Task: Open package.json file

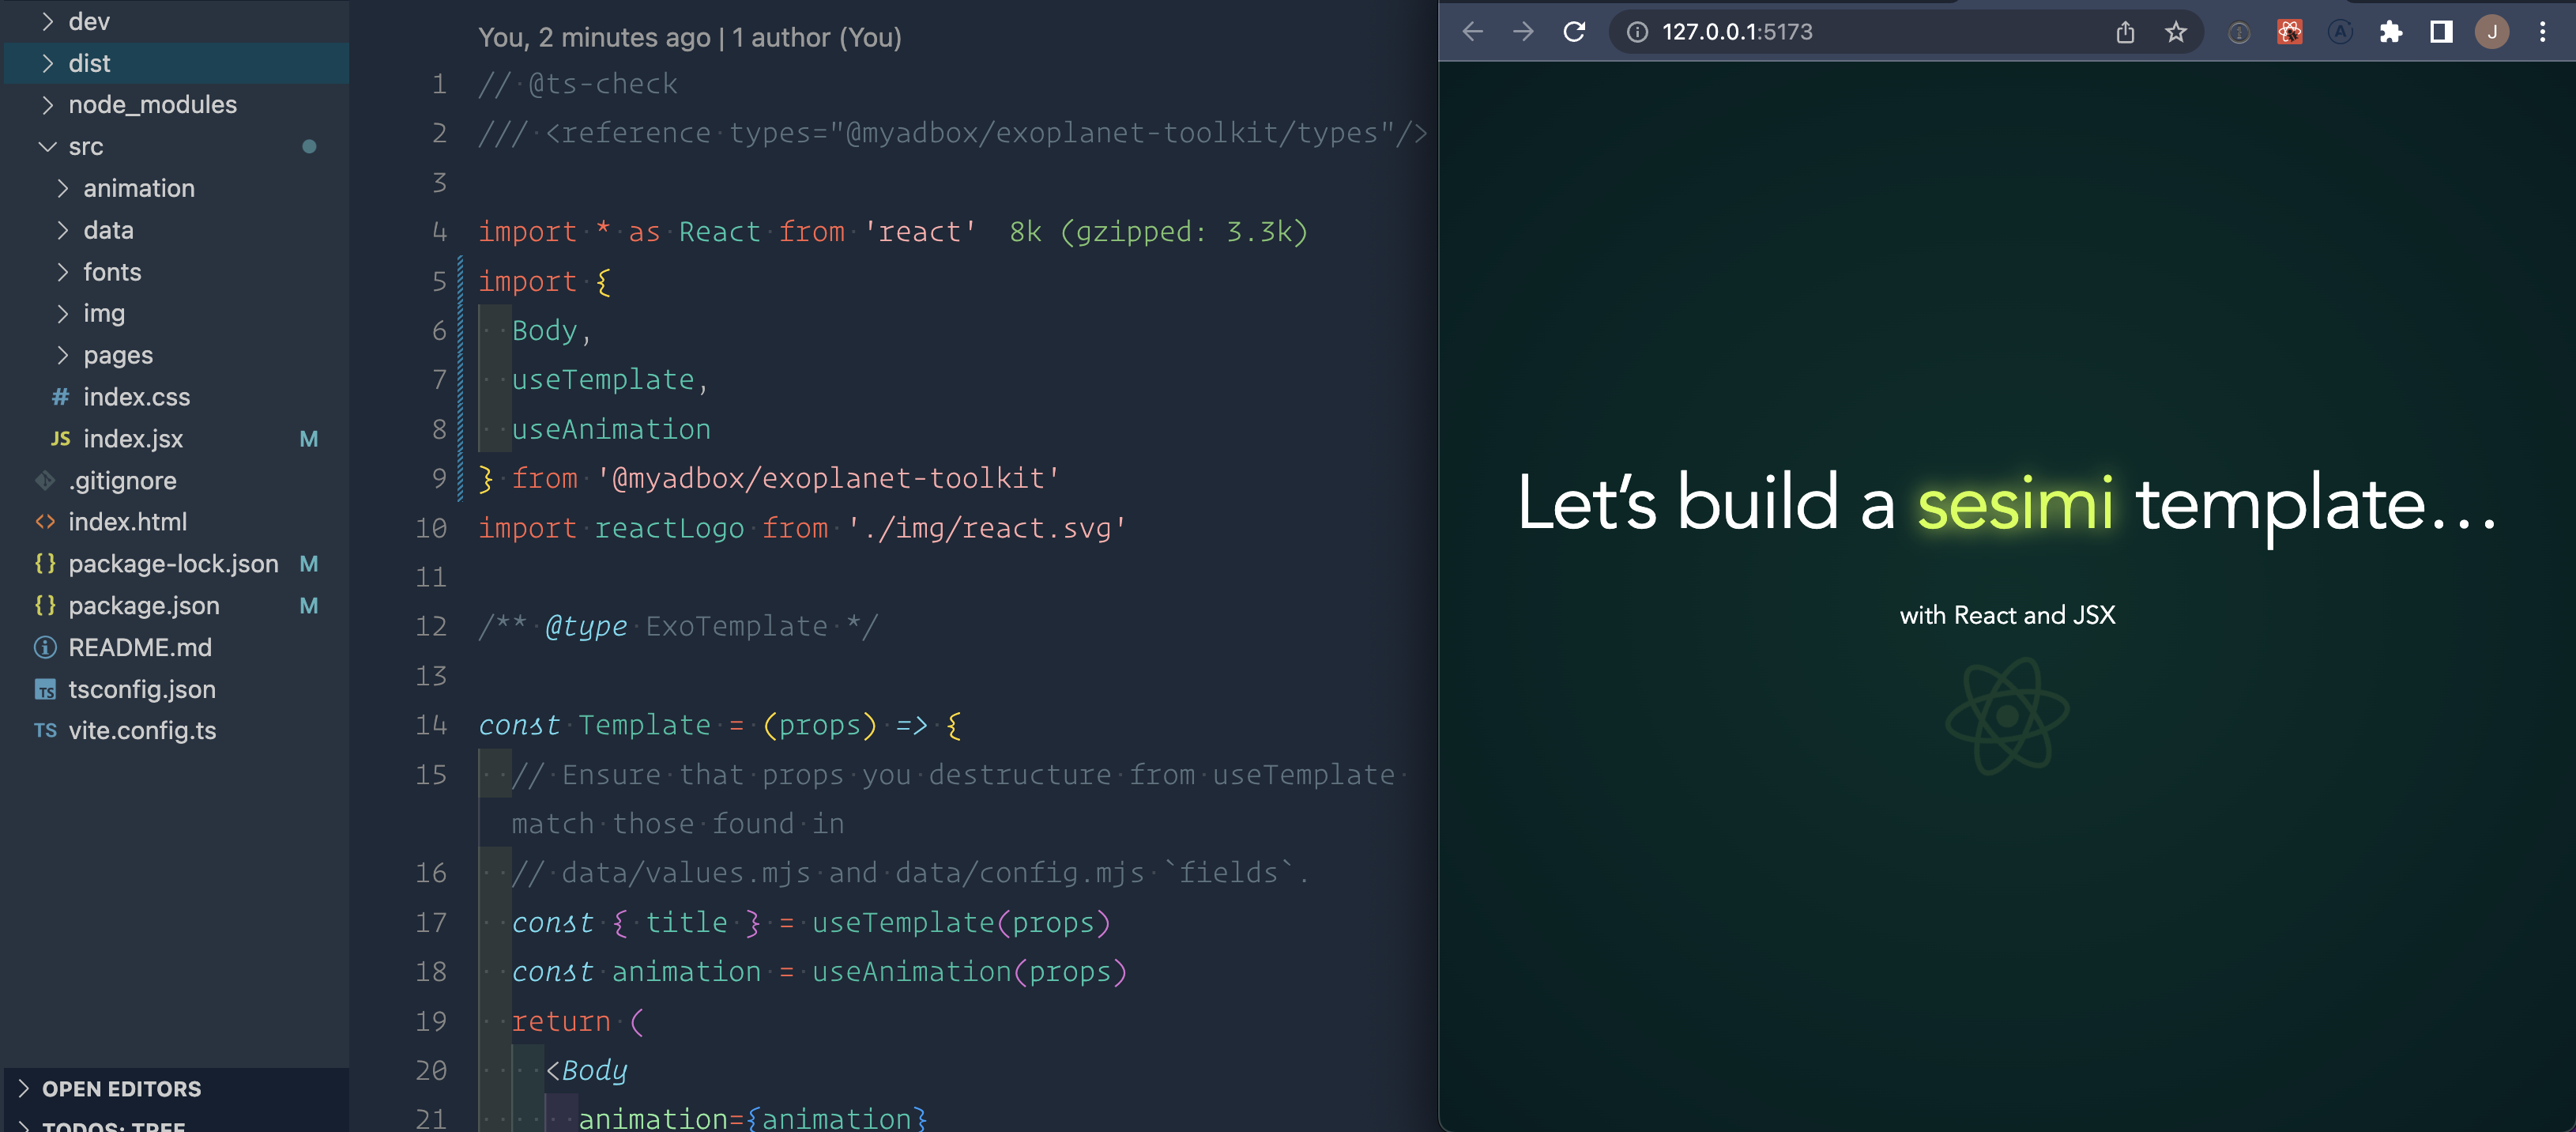Action: [143, 606]
